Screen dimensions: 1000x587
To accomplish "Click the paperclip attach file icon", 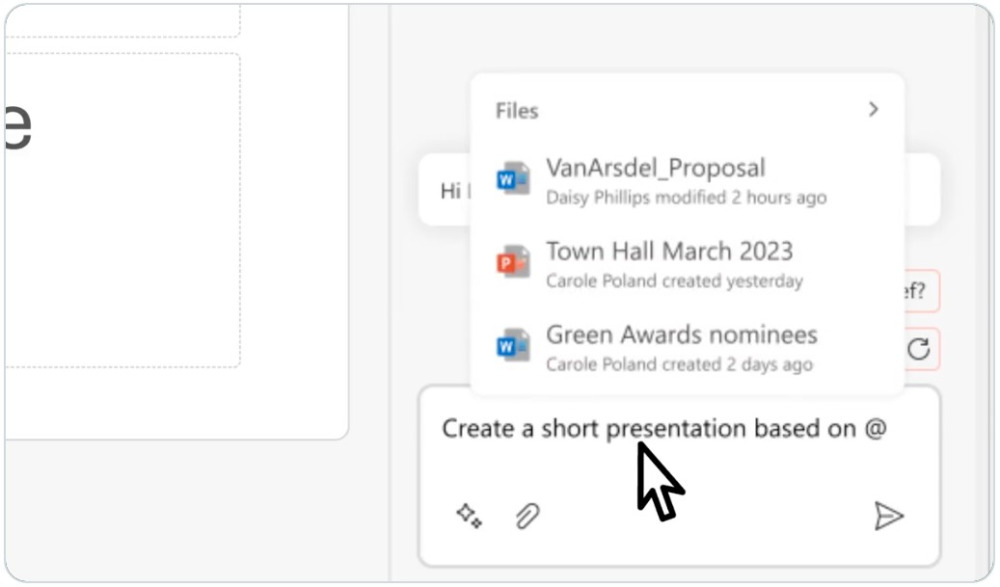I will pos(527,516).
